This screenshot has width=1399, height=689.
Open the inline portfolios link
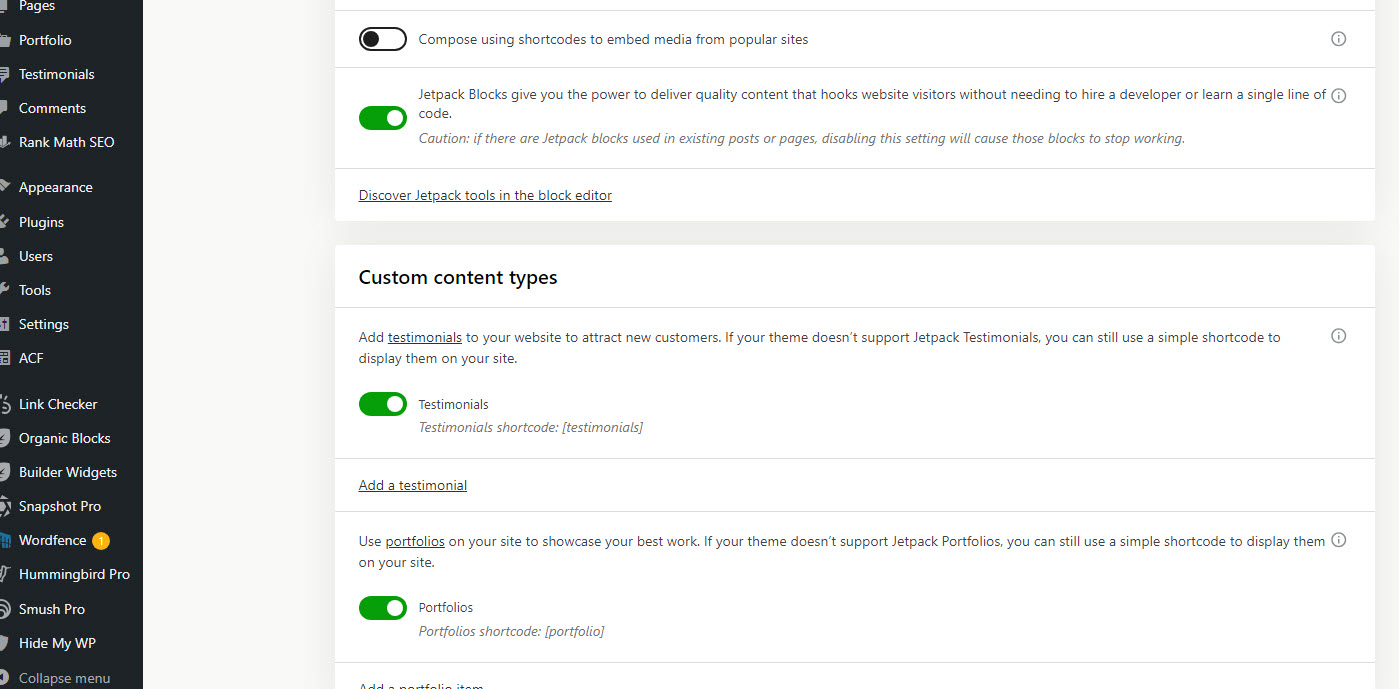tap(415, 541)
